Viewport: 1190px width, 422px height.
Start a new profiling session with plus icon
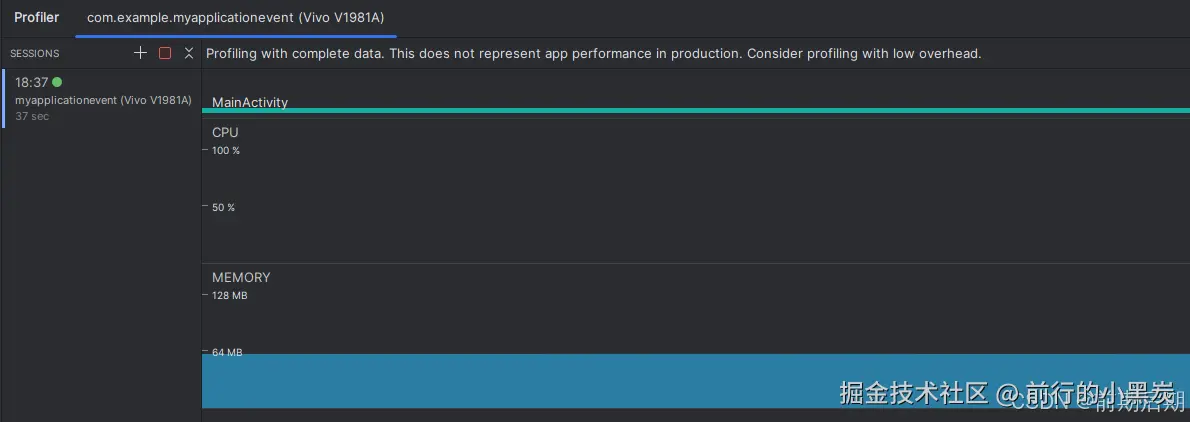coord(141,53)
